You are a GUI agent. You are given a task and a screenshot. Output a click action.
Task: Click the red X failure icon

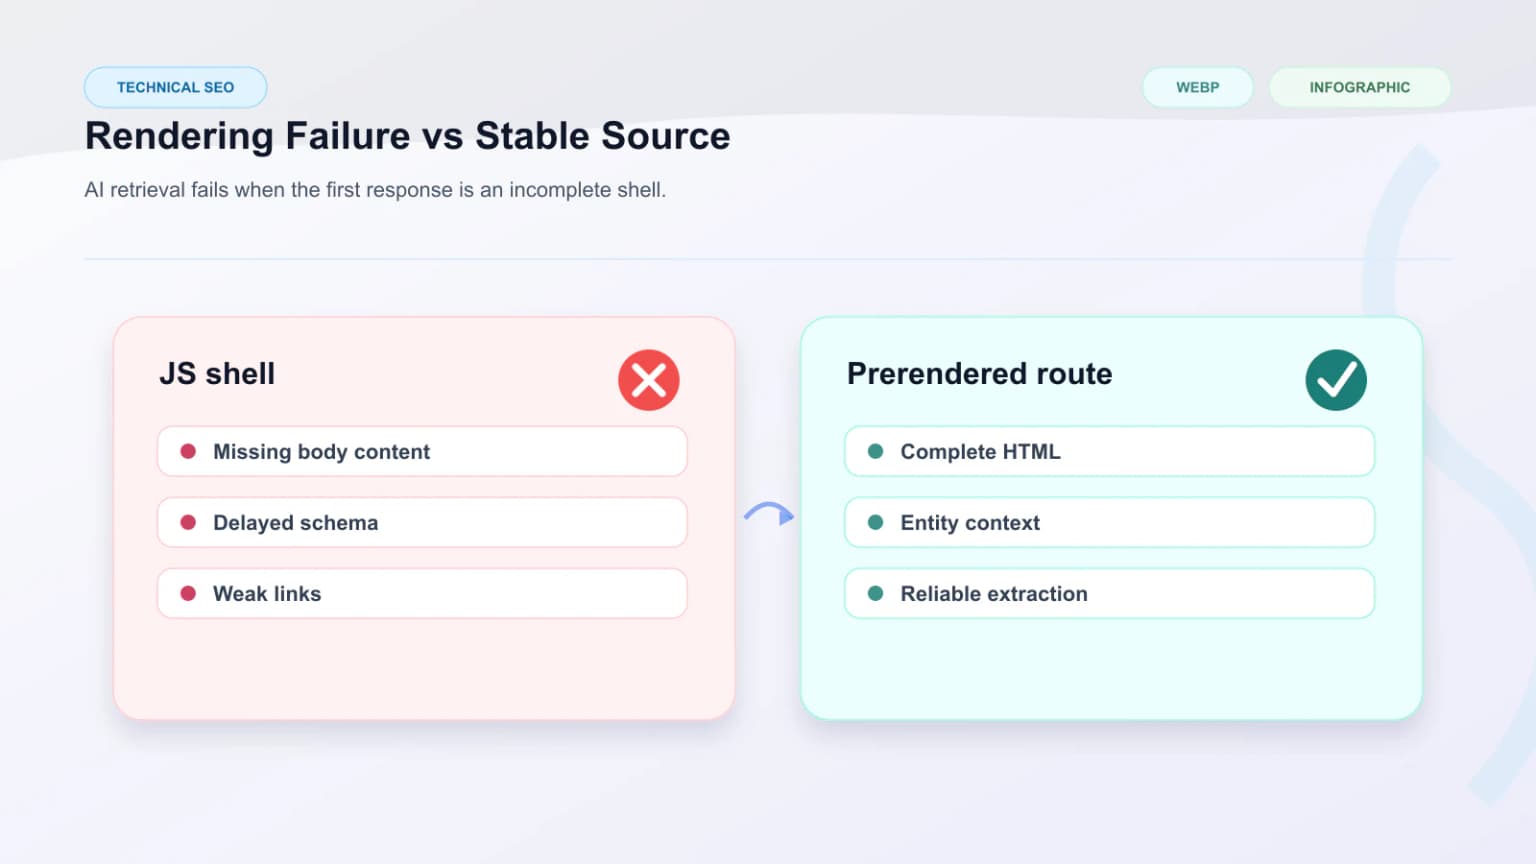coord(649,380)
